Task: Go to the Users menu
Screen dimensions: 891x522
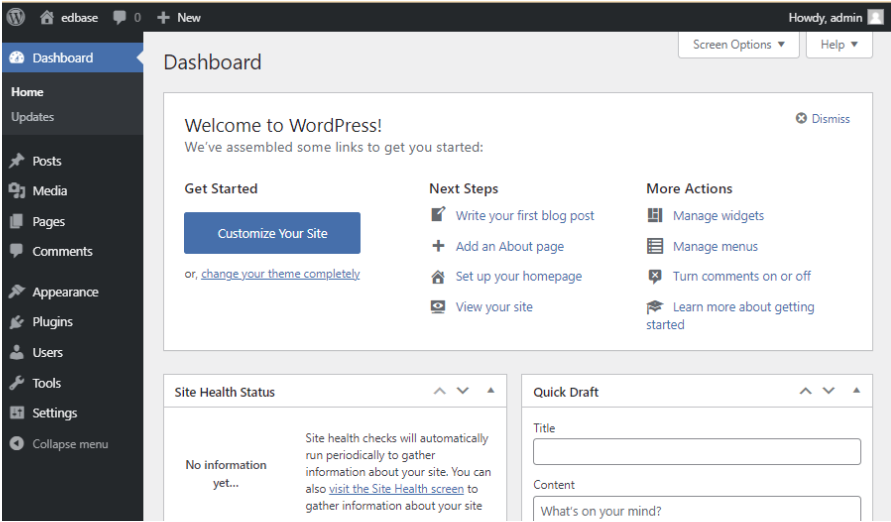Action: point(47,352)
